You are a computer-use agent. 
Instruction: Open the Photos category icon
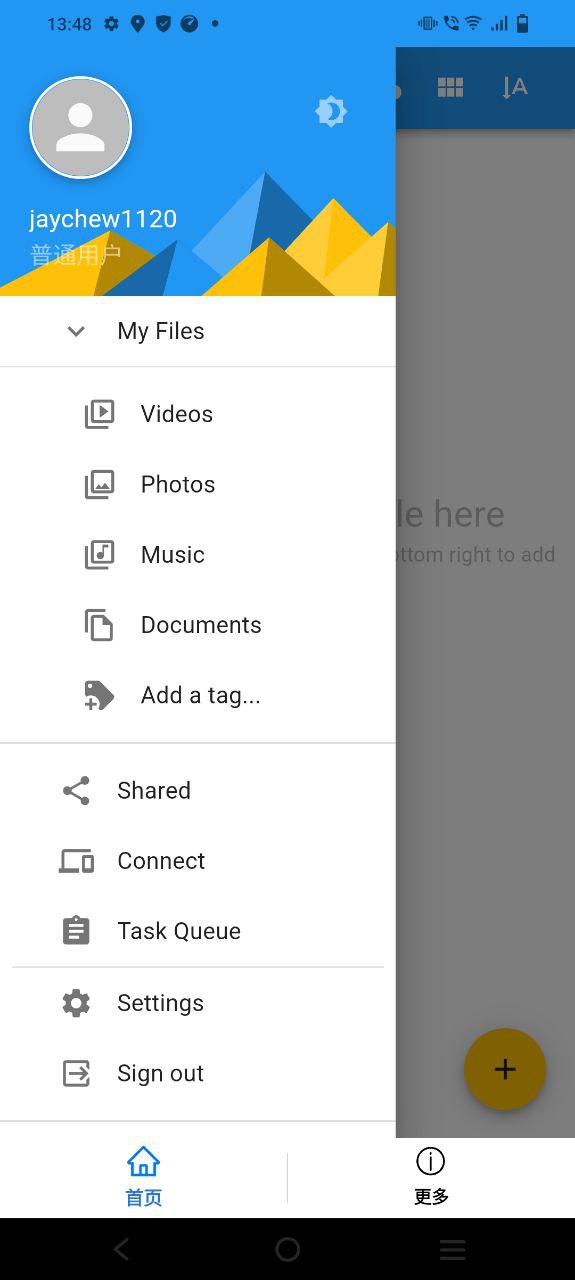click(x=99, y=484)
